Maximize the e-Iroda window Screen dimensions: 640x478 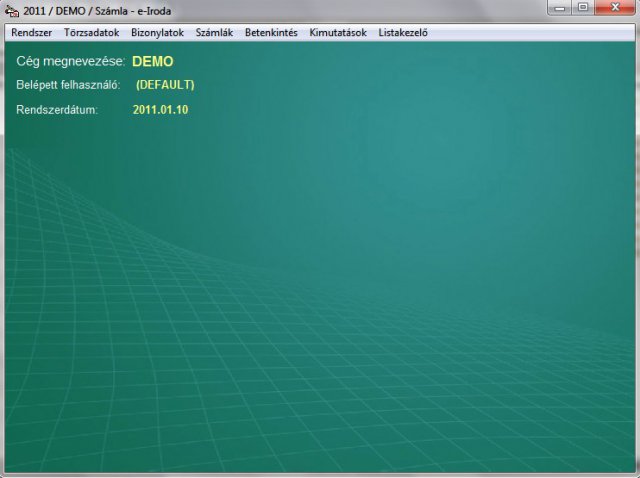pyautogui.click(x=583, y=8)
